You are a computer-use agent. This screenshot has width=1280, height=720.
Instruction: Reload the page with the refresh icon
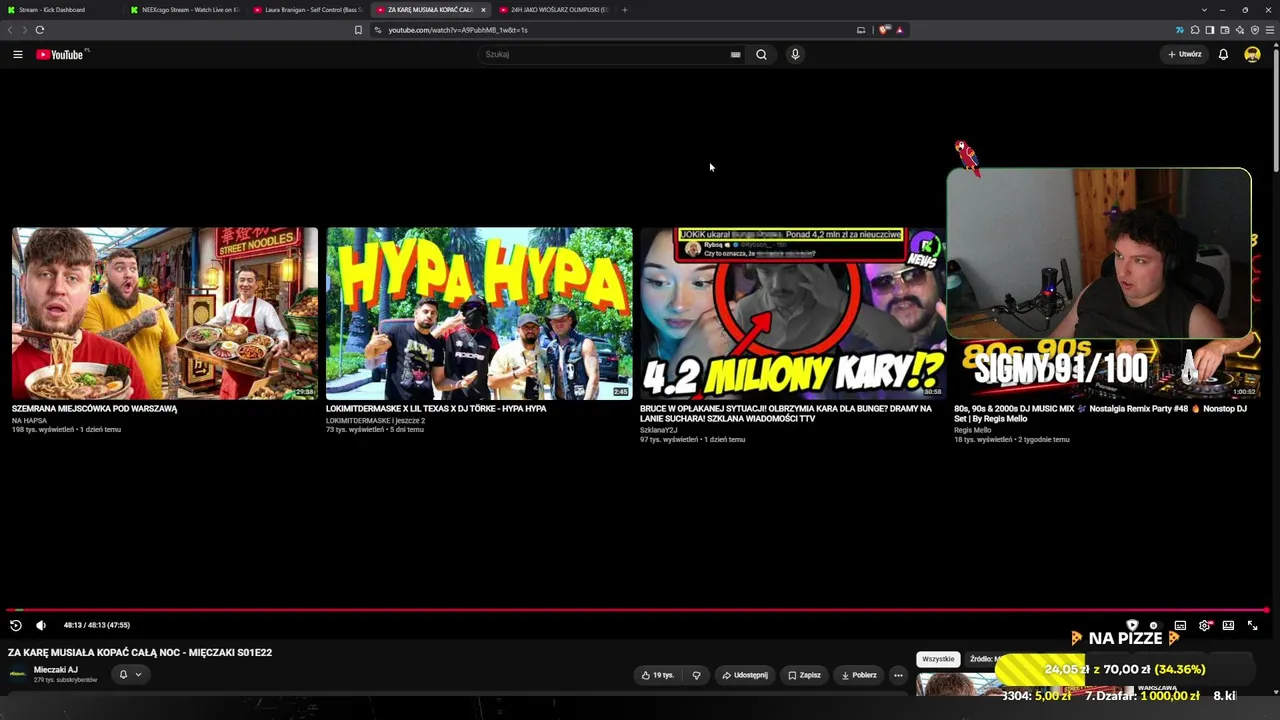[x=40, y=30]
